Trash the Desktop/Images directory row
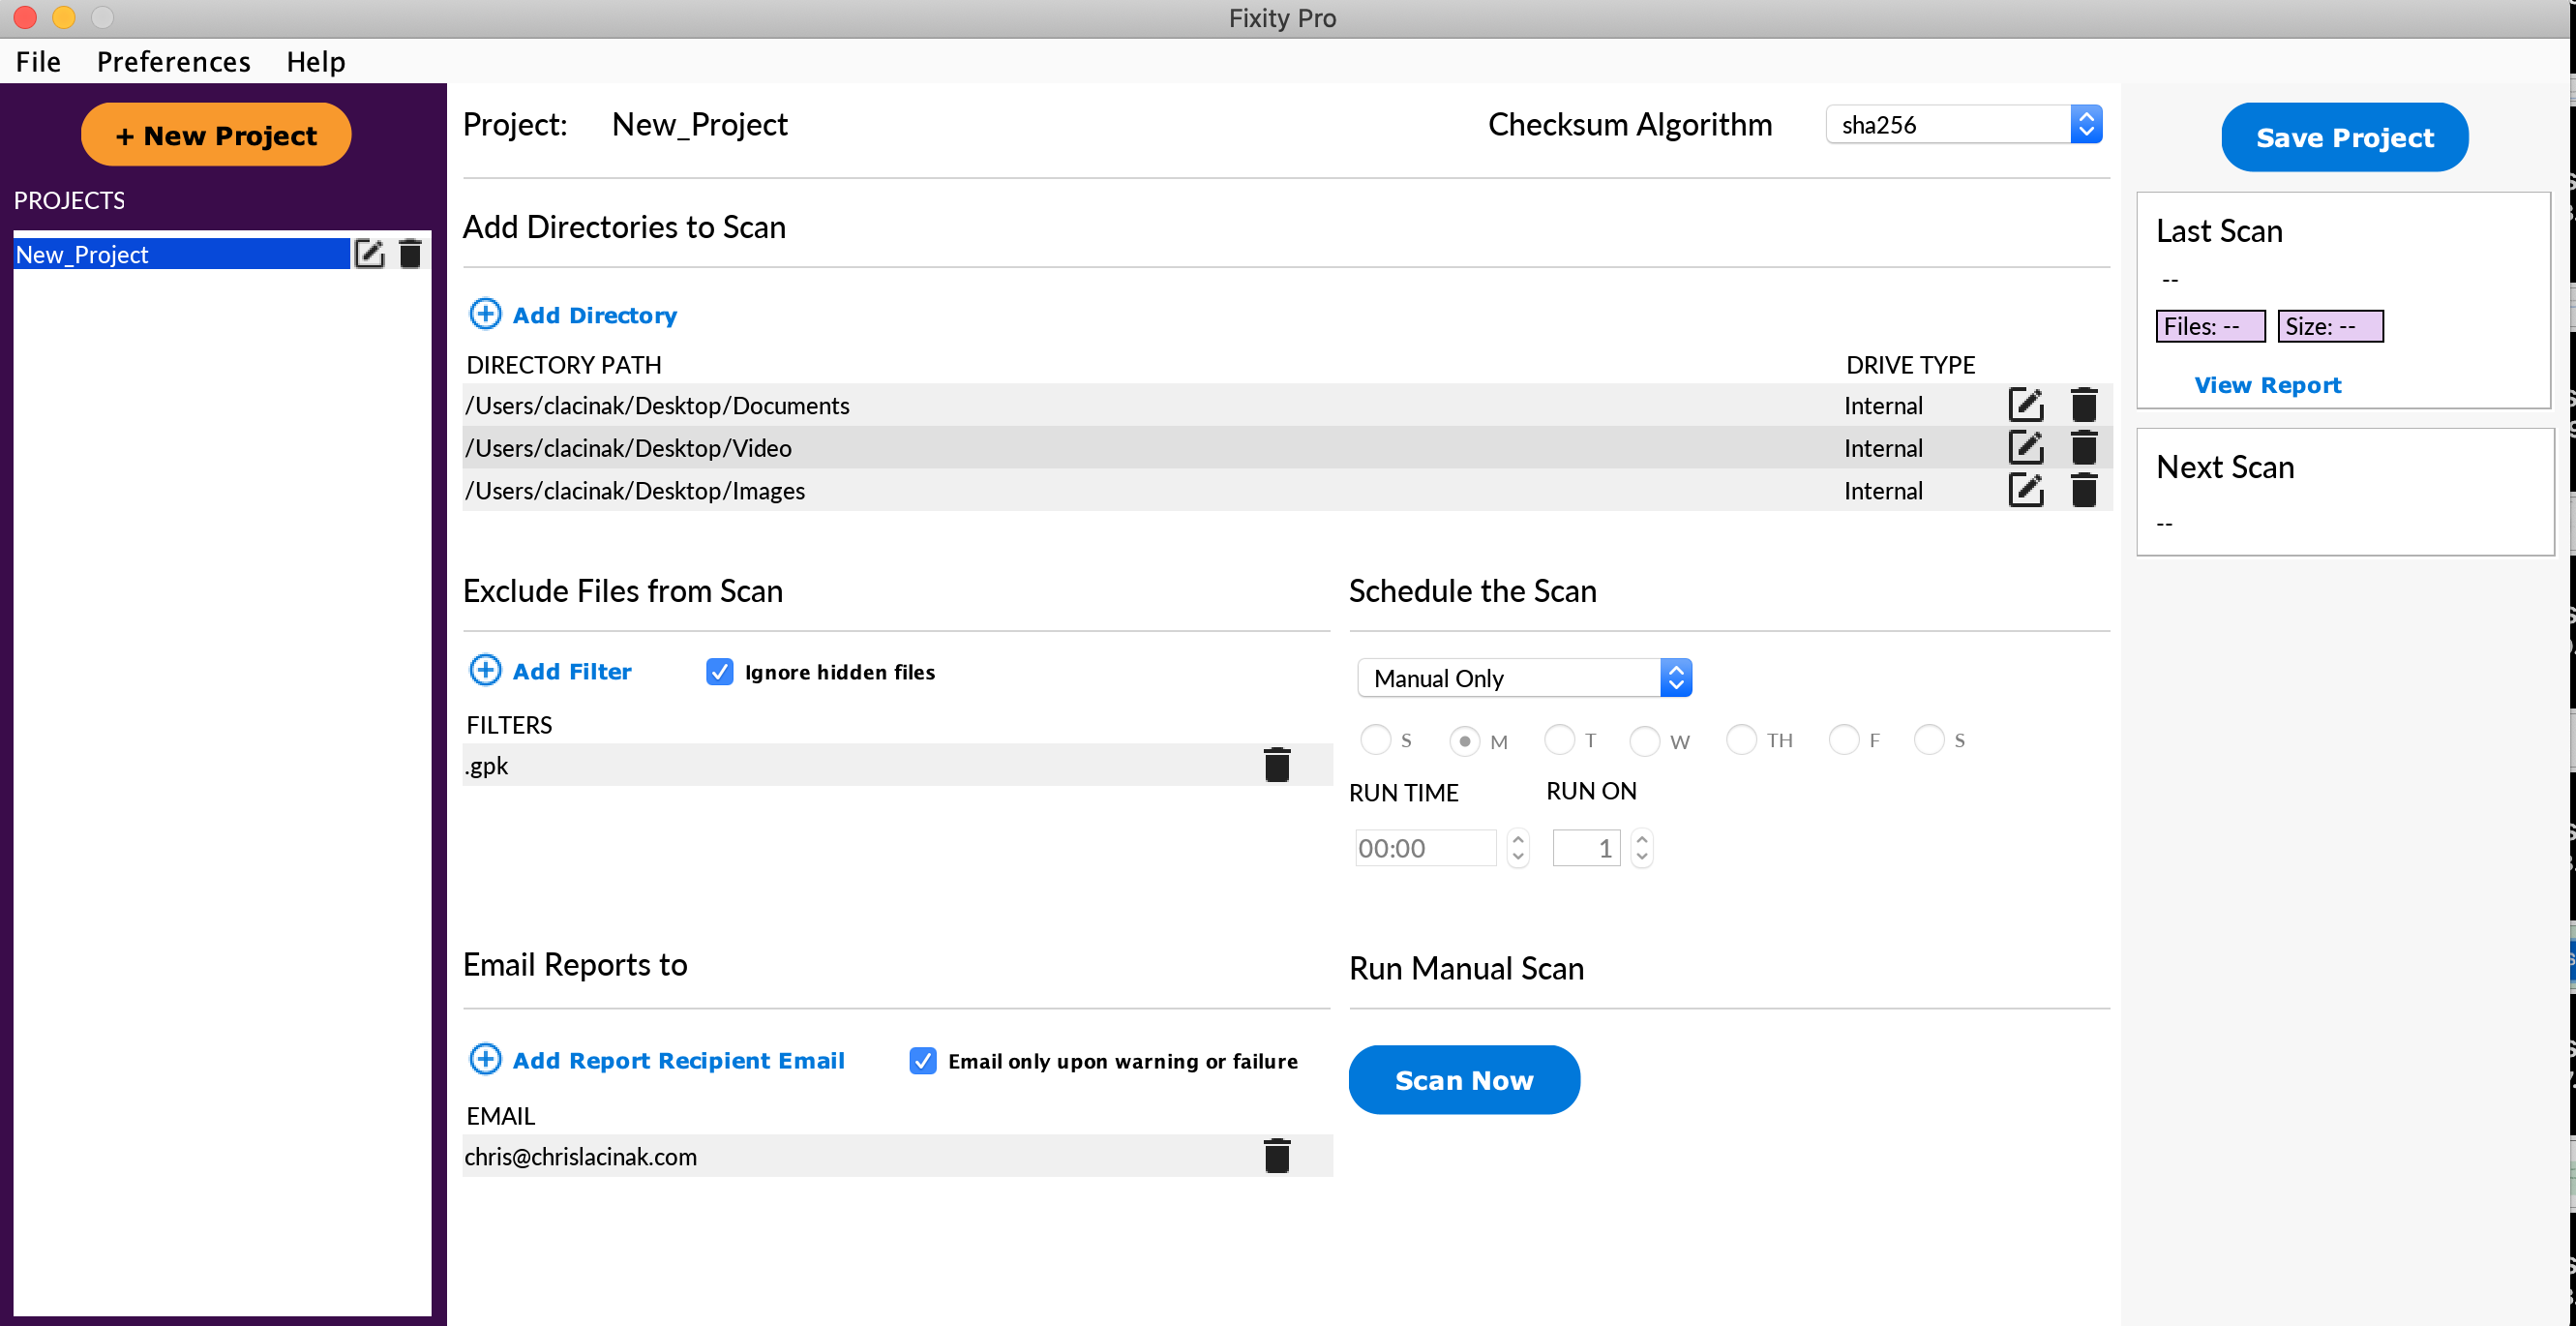 pyautogui.click(x=2084, y=490)
